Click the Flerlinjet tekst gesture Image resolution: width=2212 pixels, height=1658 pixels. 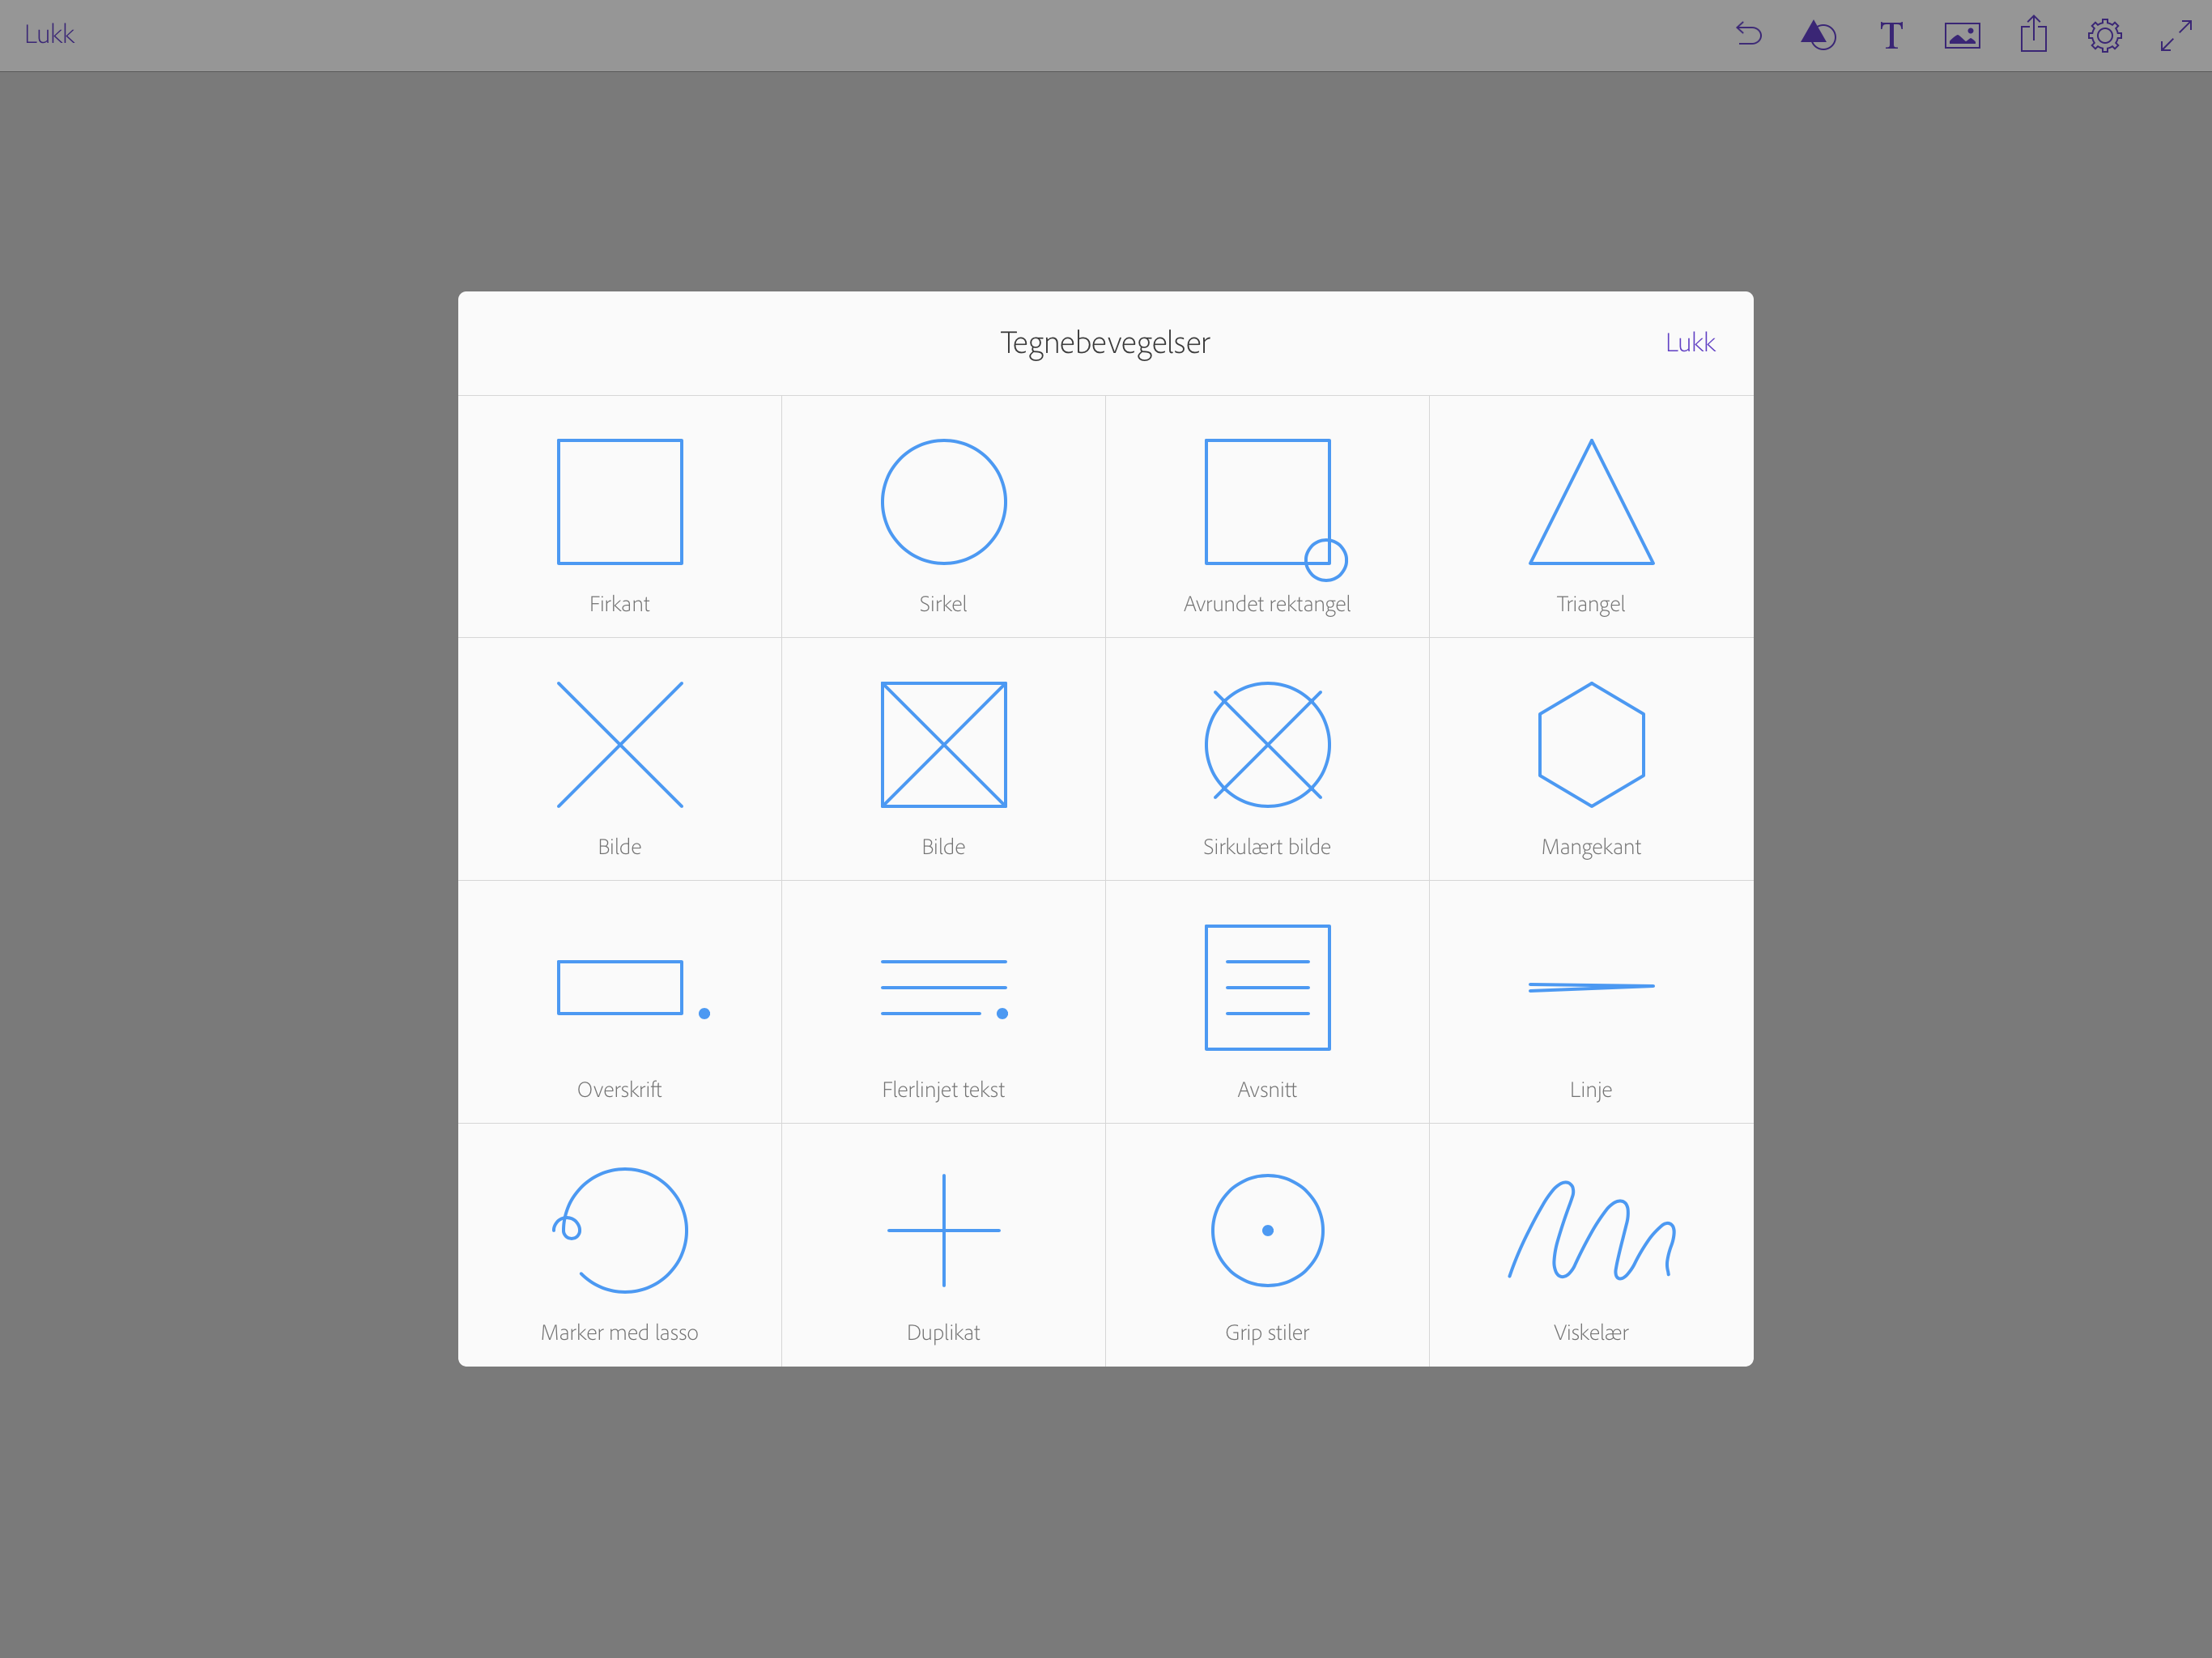pos(943,1003)
